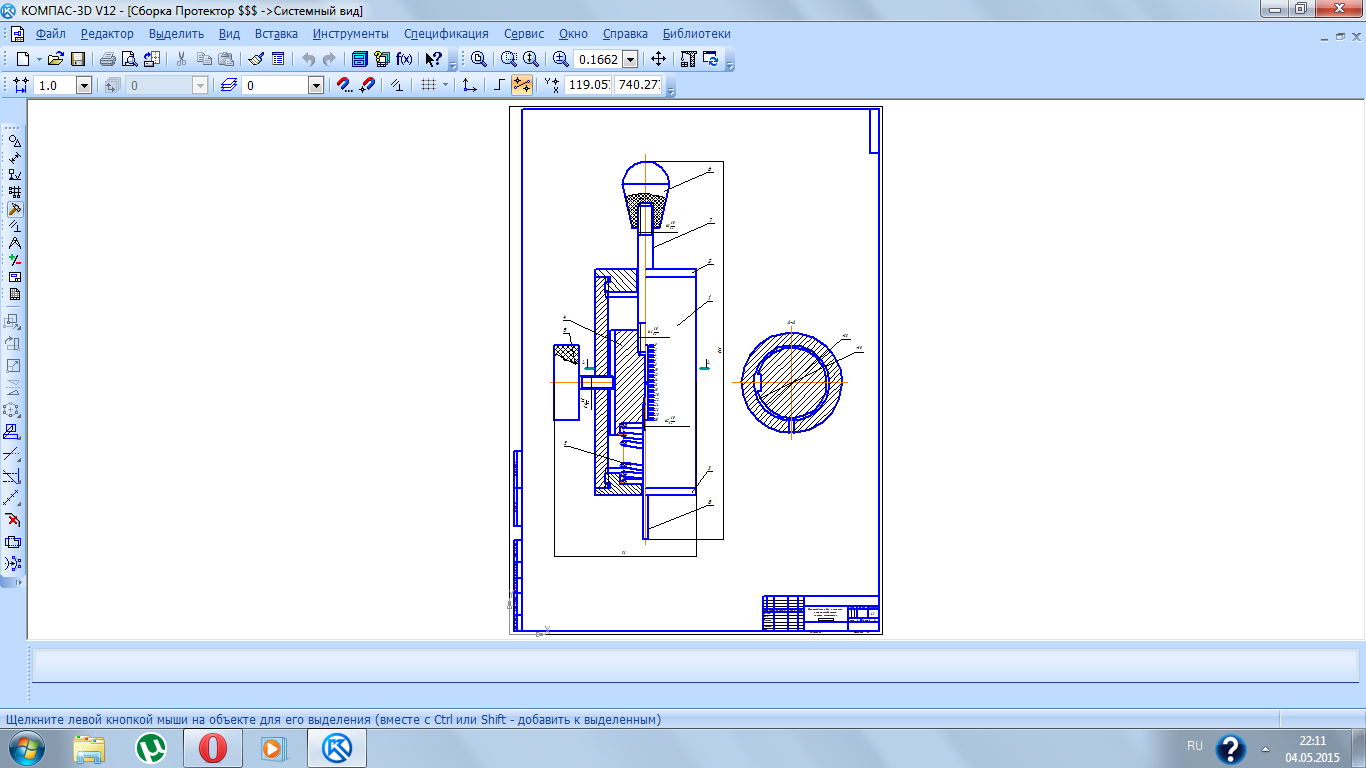
Task: Expand the arrow next to the New icon
Action: point(38,59)
